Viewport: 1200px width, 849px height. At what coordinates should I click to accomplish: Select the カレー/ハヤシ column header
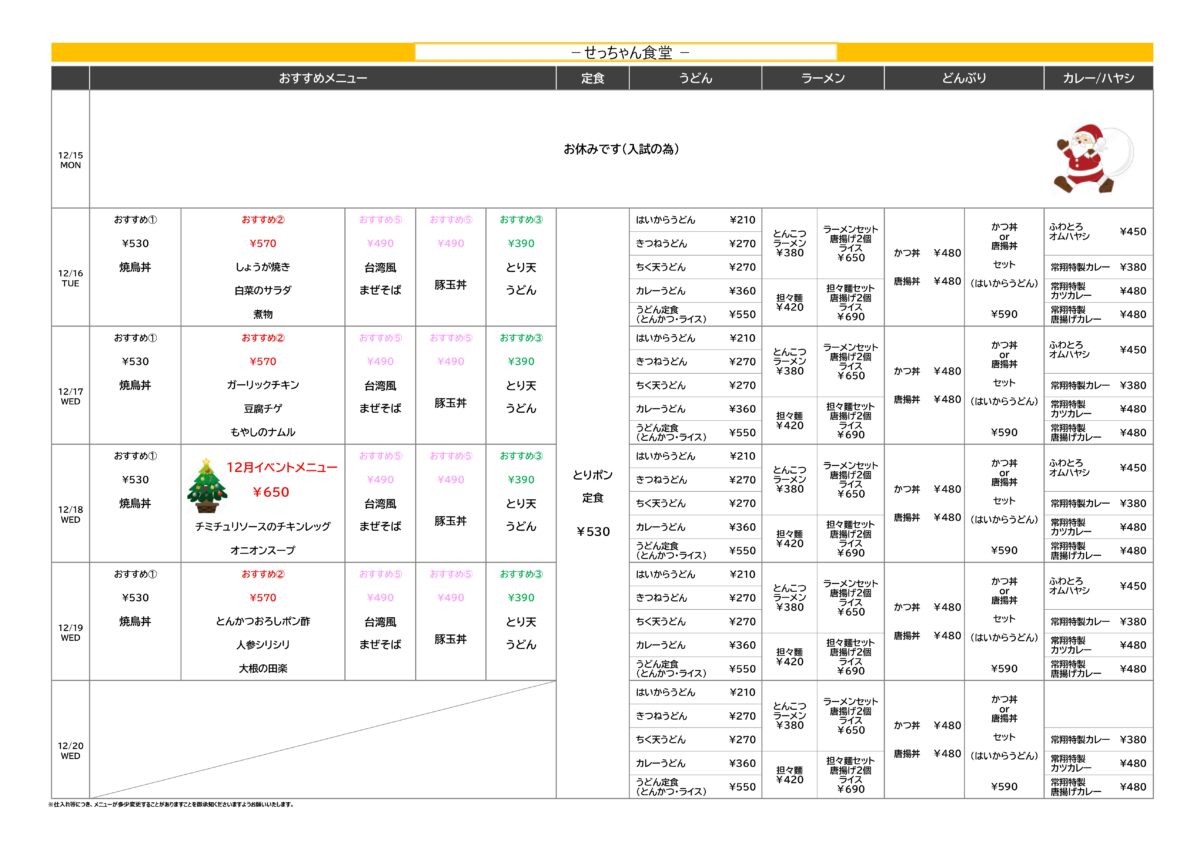(x=1097, y=78)
